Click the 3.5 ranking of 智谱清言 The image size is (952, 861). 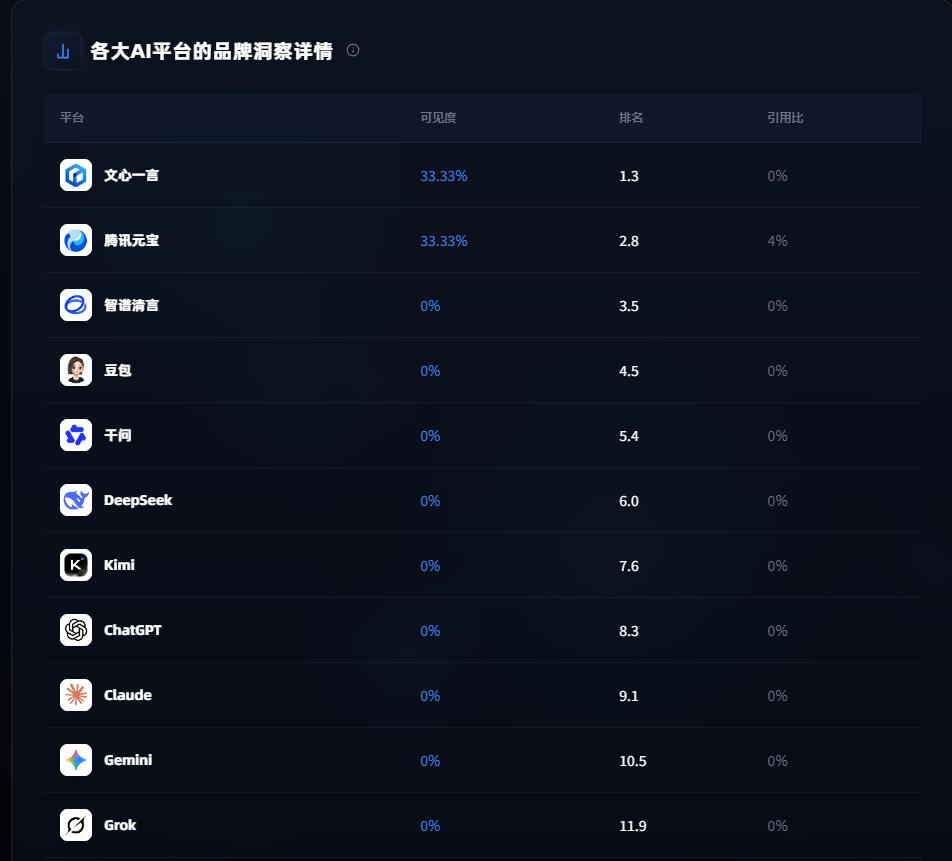pos(628,306)
